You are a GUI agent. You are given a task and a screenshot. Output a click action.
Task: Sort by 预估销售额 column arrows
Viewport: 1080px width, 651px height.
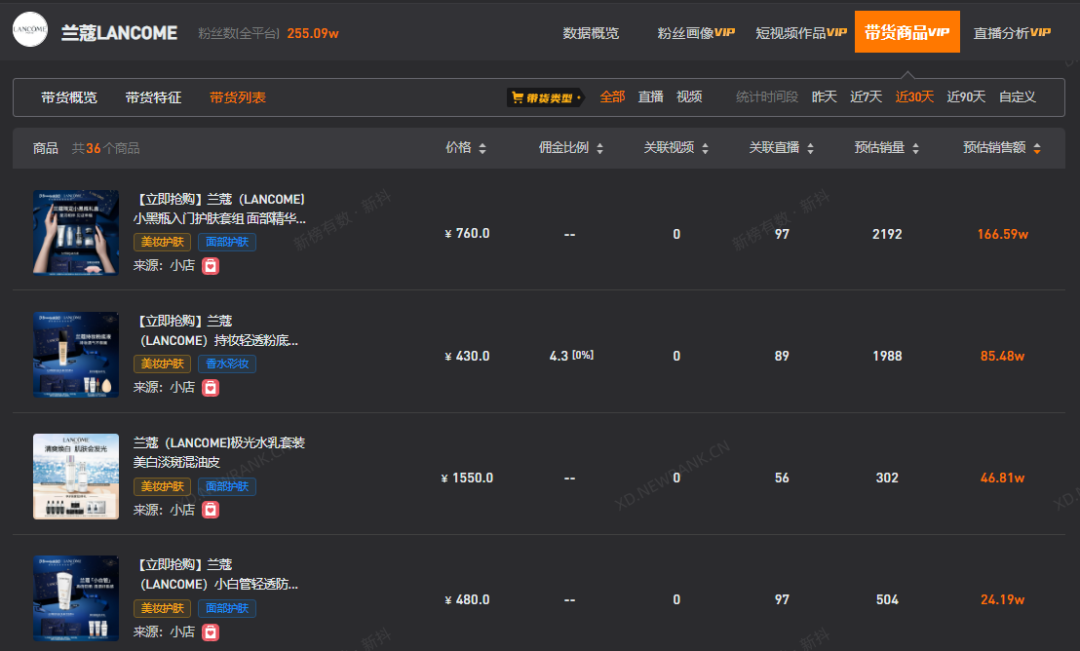coord(1037,148)
